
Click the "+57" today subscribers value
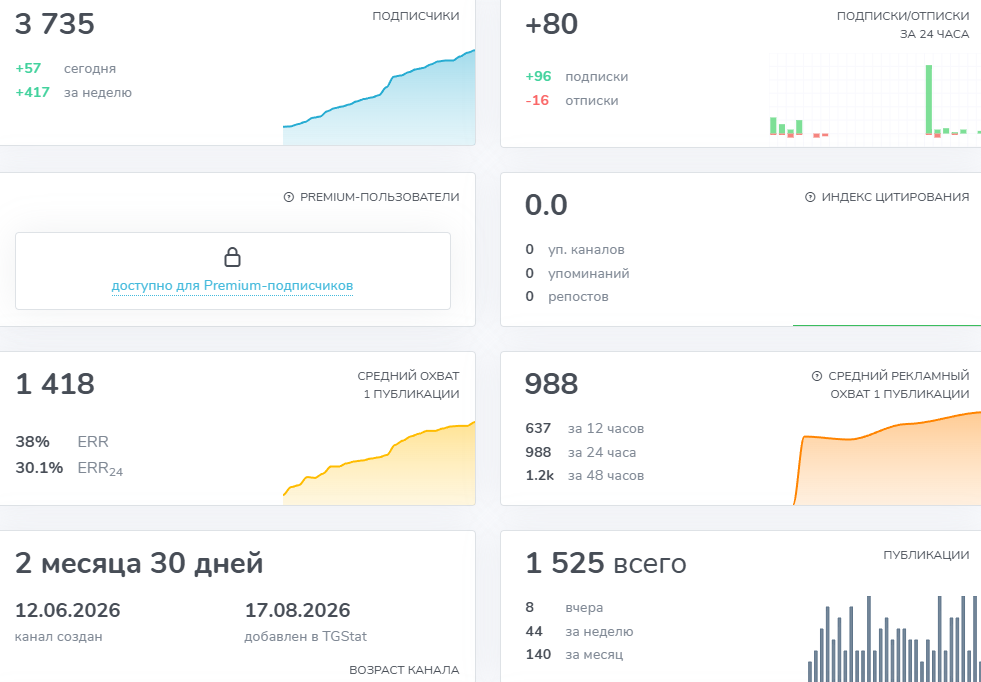pos(28,68)
